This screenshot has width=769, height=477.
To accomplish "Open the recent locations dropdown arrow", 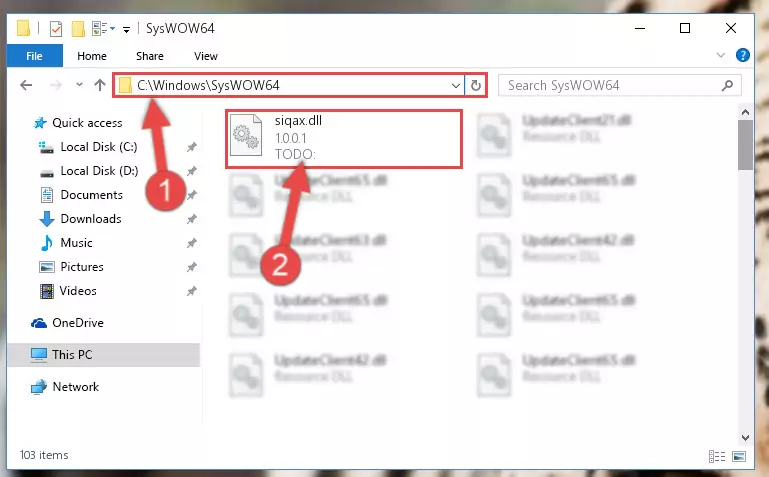I will [x=79, y=85].
